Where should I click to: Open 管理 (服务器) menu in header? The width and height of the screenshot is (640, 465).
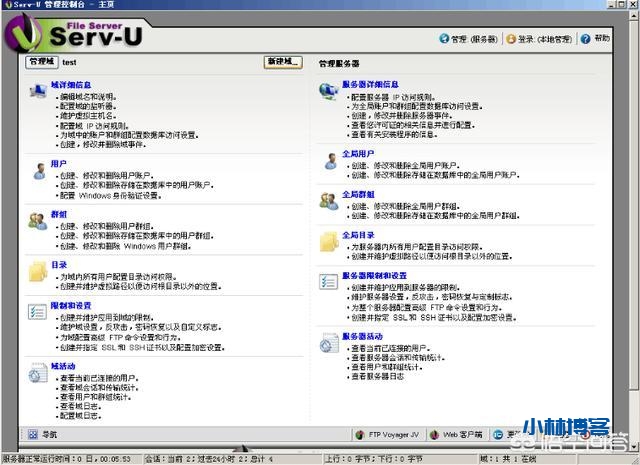[469, 39]
